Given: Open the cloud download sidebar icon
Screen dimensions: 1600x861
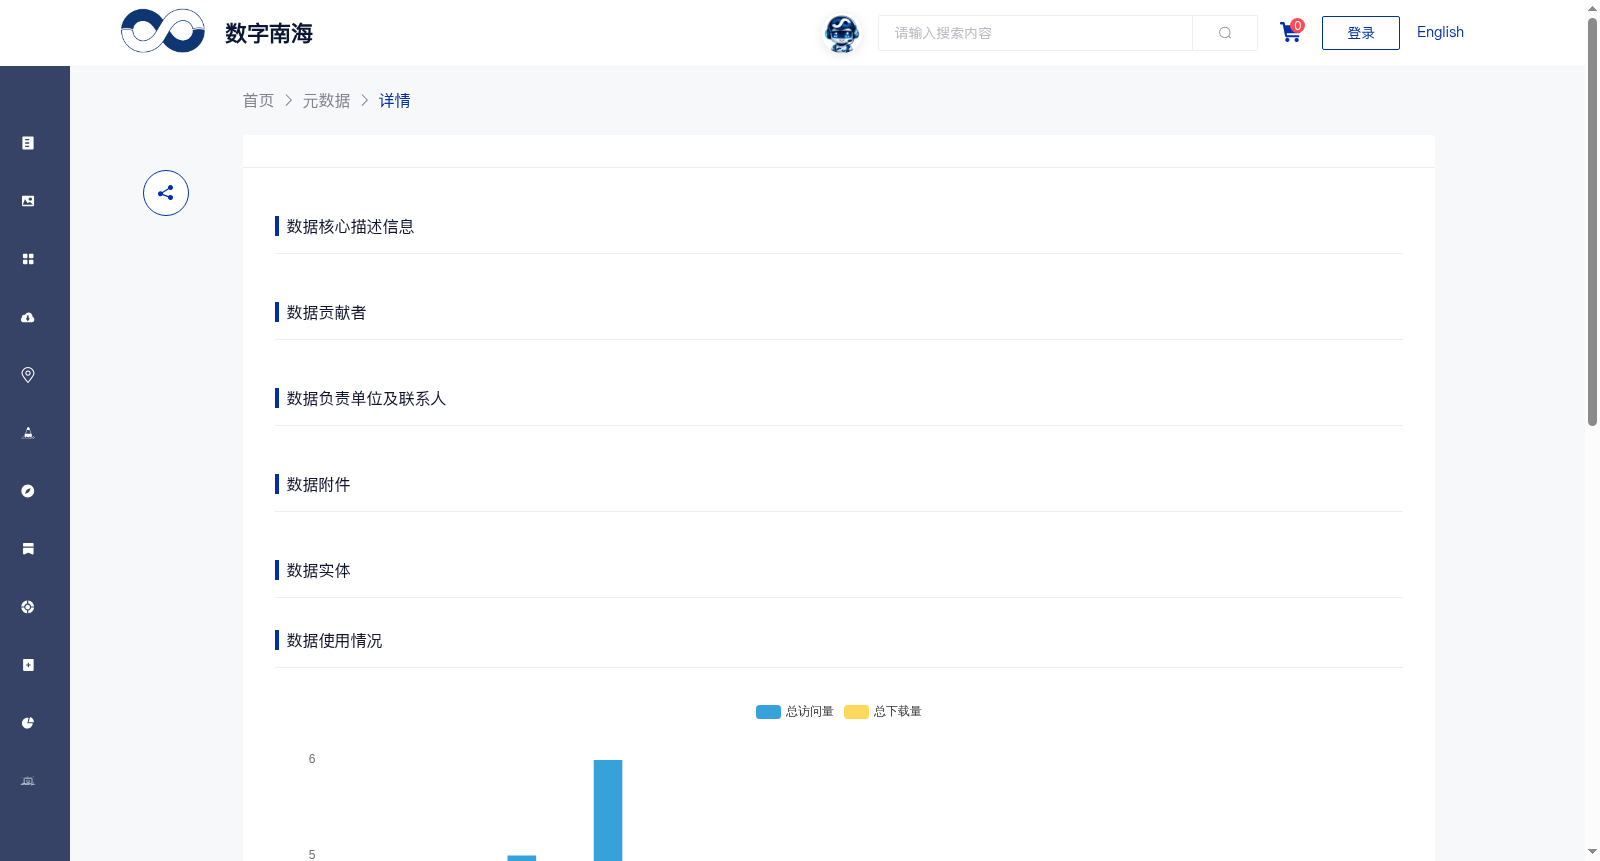Looking at the screenshot, I should [28, 317].
